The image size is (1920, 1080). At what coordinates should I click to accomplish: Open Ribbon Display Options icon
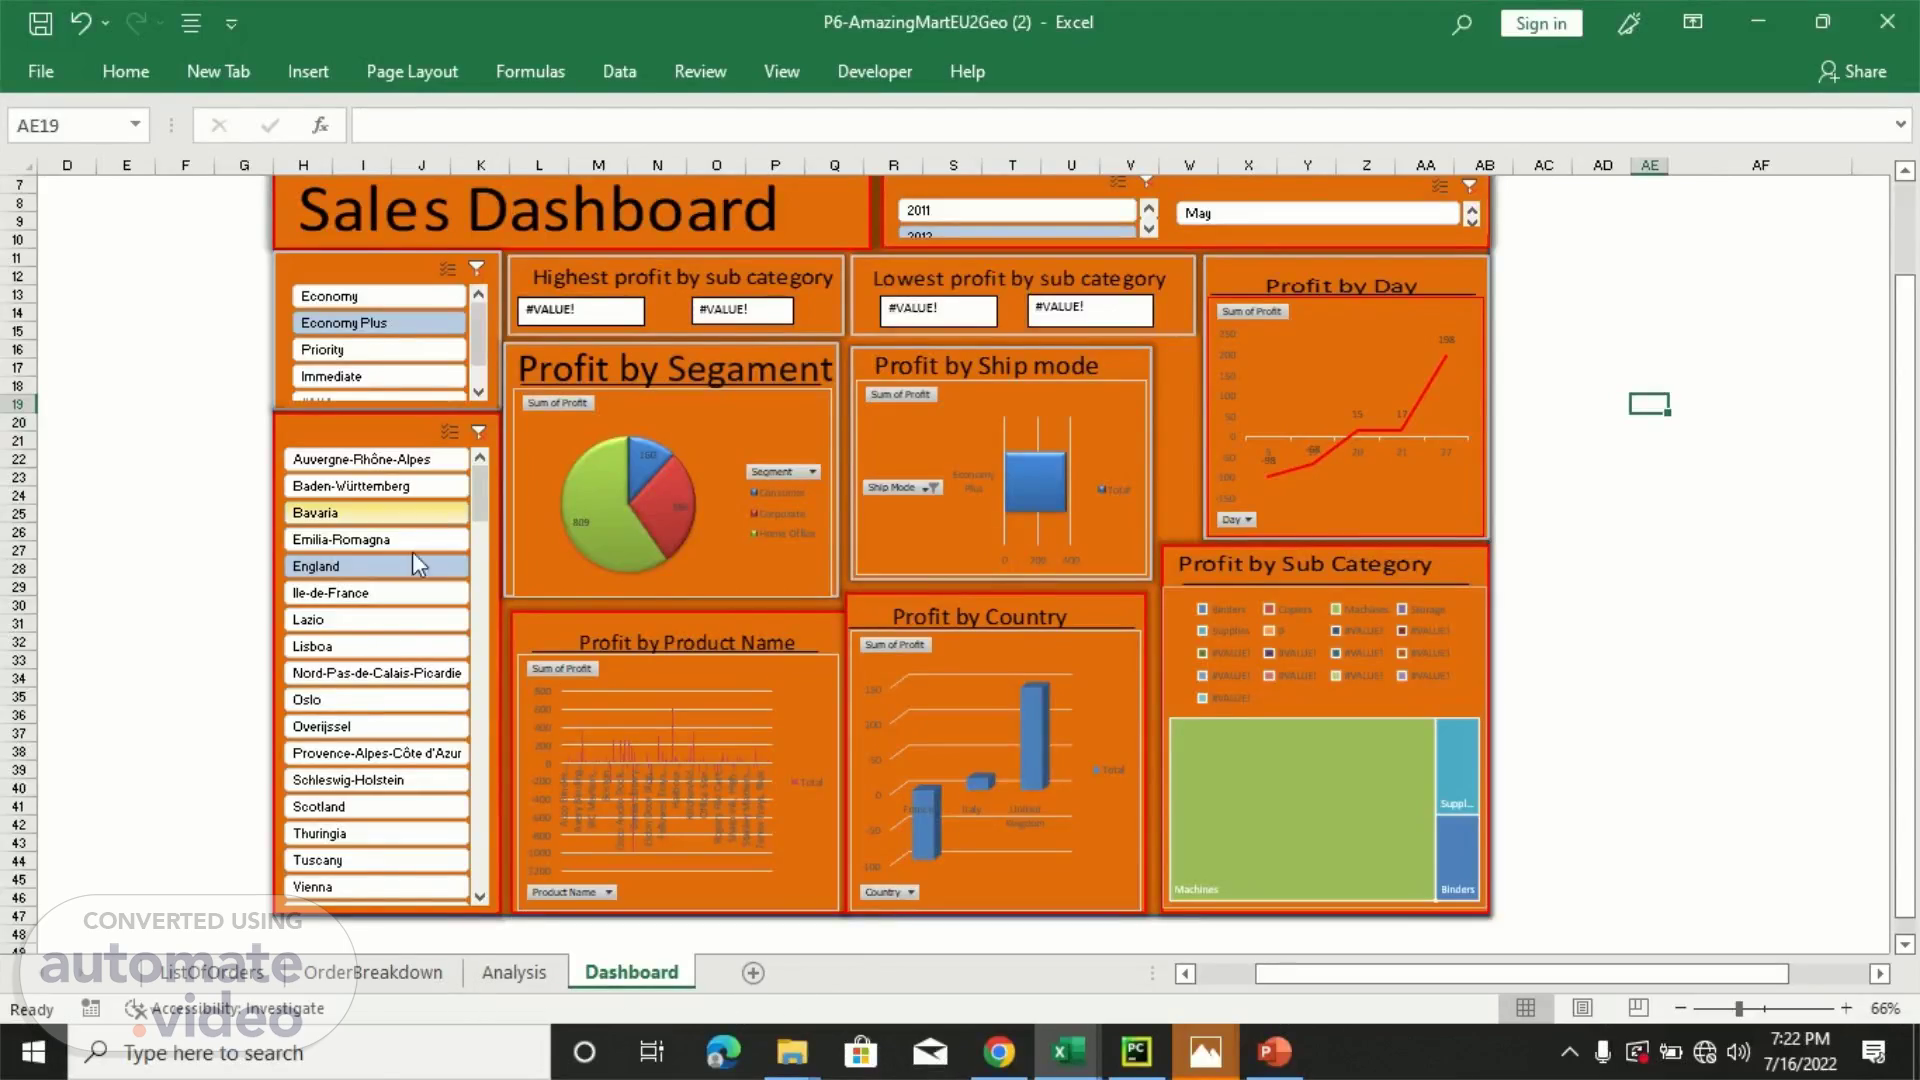(1693, 22)
